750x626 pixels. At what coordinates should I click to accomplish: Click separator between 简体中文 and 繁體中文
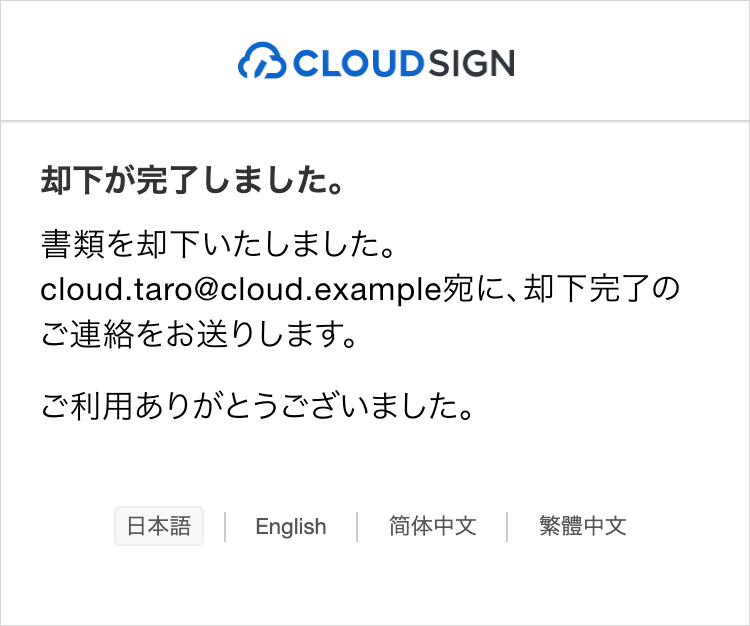point(507,527)
